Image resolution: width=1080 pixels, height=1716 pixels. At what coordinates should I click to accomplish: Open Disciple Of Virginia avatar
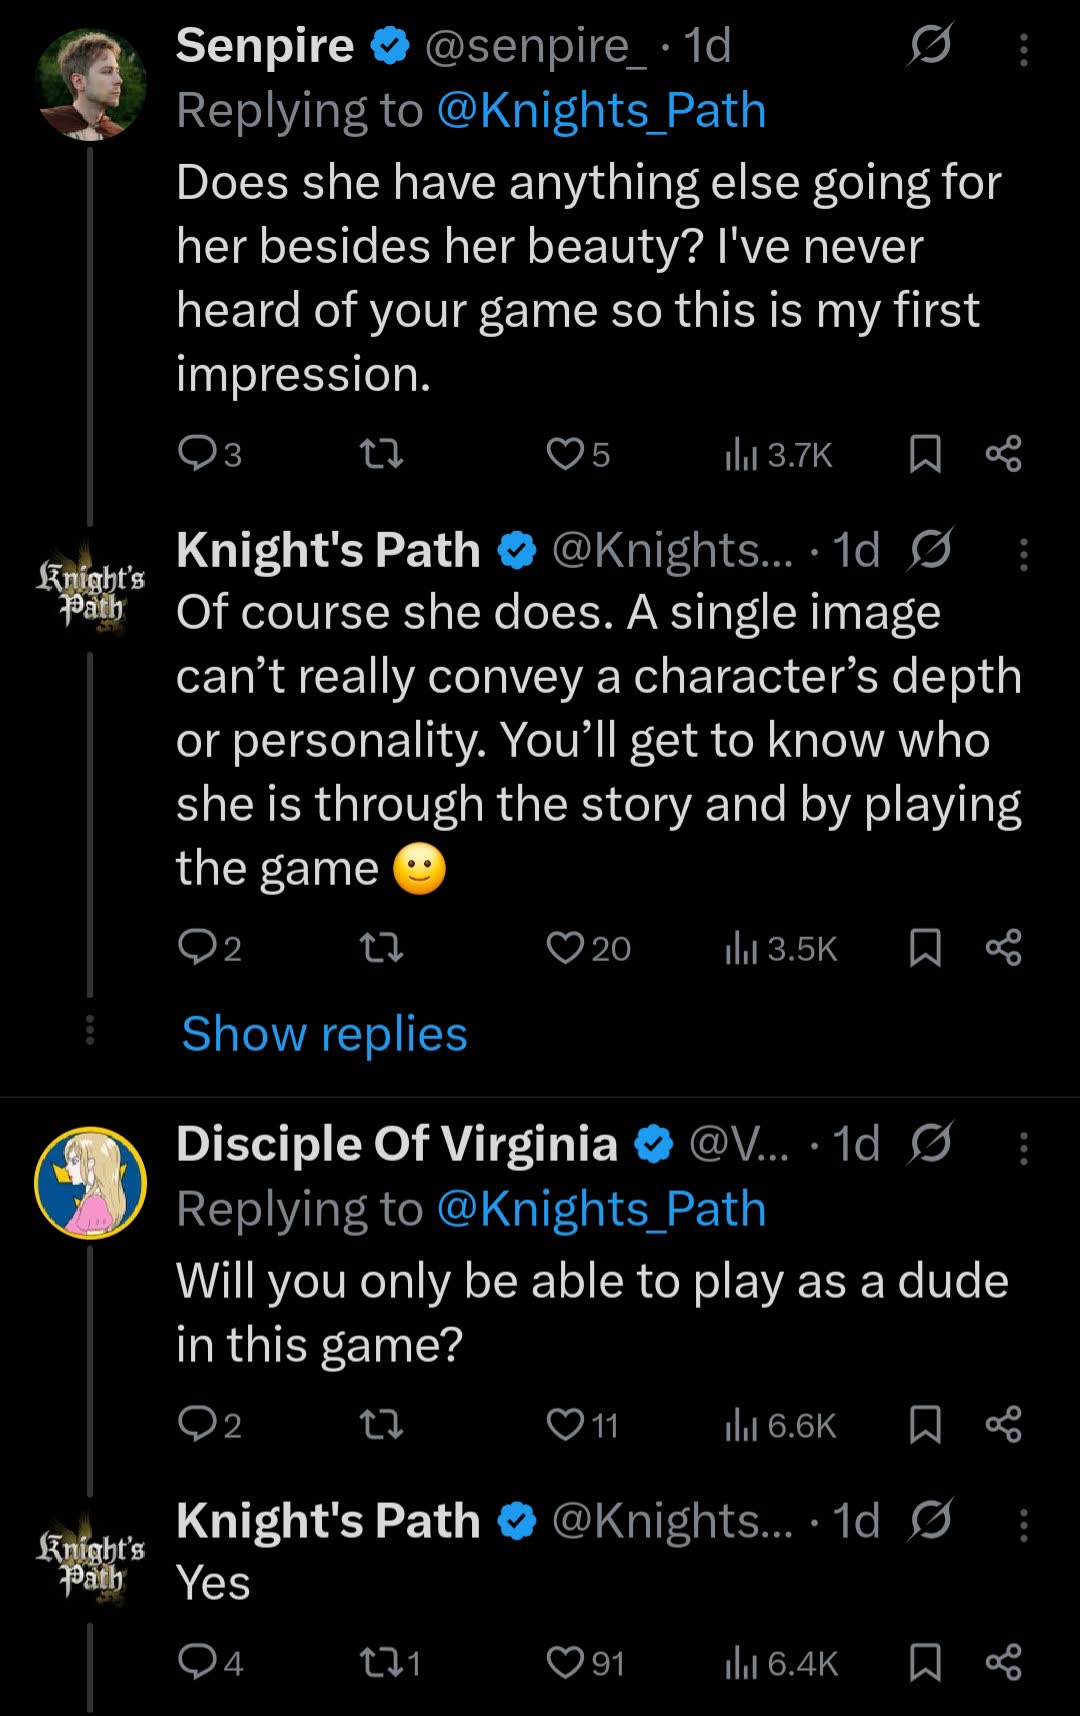(x=91, y=1183)
